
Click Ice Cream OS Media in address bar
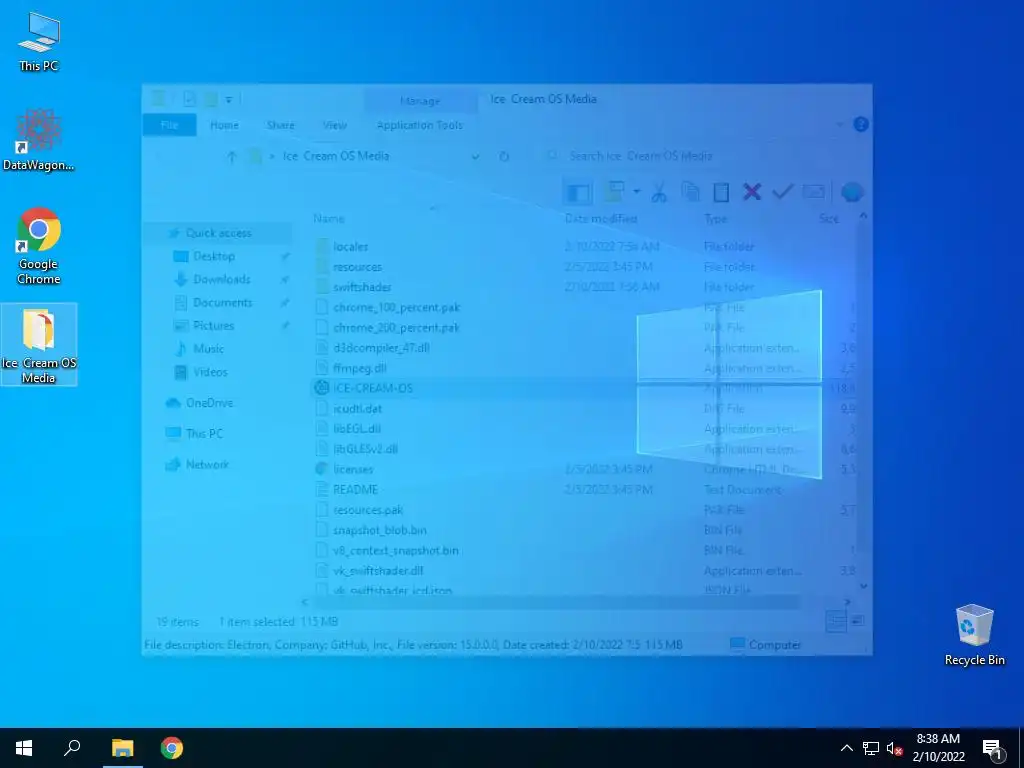click(336, 156)
